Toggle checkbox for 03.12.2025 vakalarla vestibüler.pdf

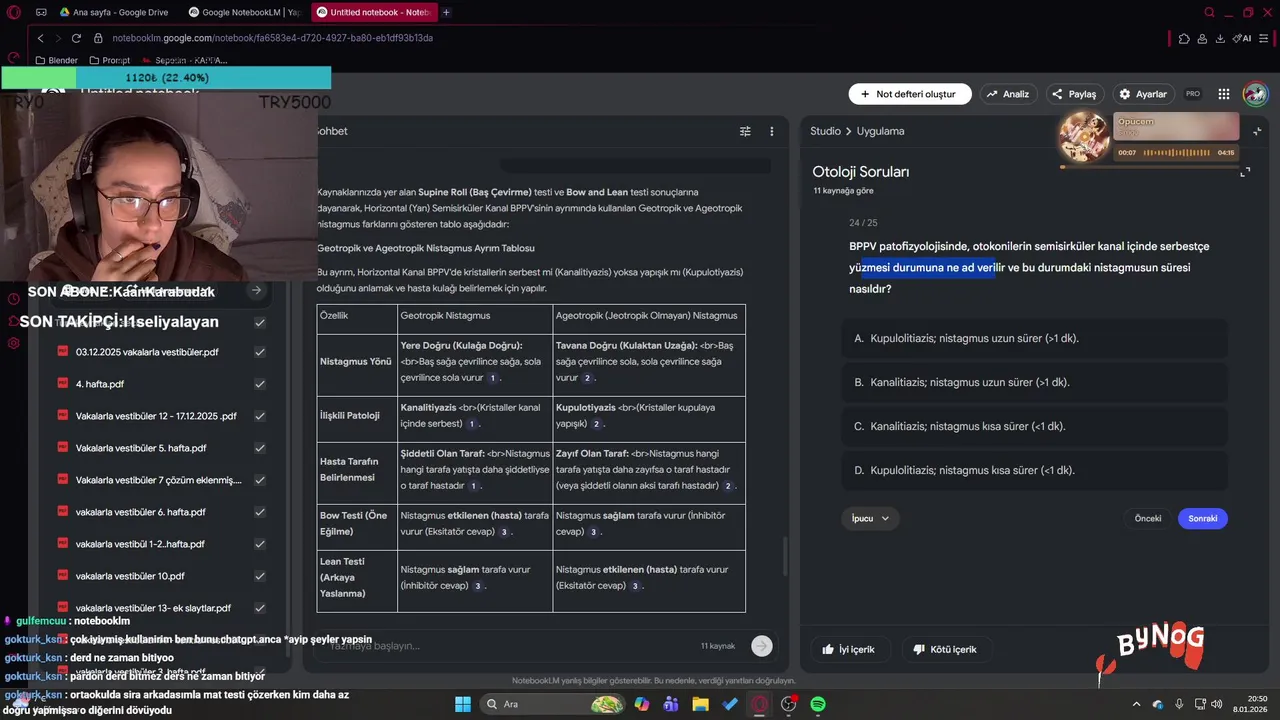click(260, 352)
